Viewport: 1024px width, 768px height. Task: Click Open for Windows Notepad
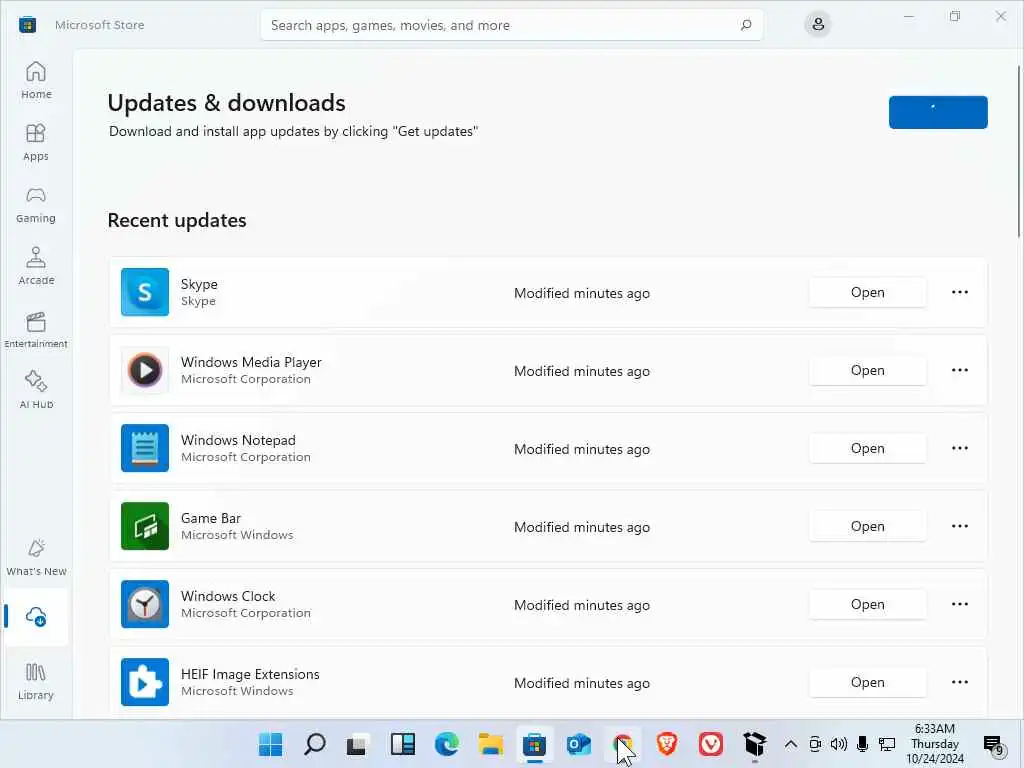point(867,448)
